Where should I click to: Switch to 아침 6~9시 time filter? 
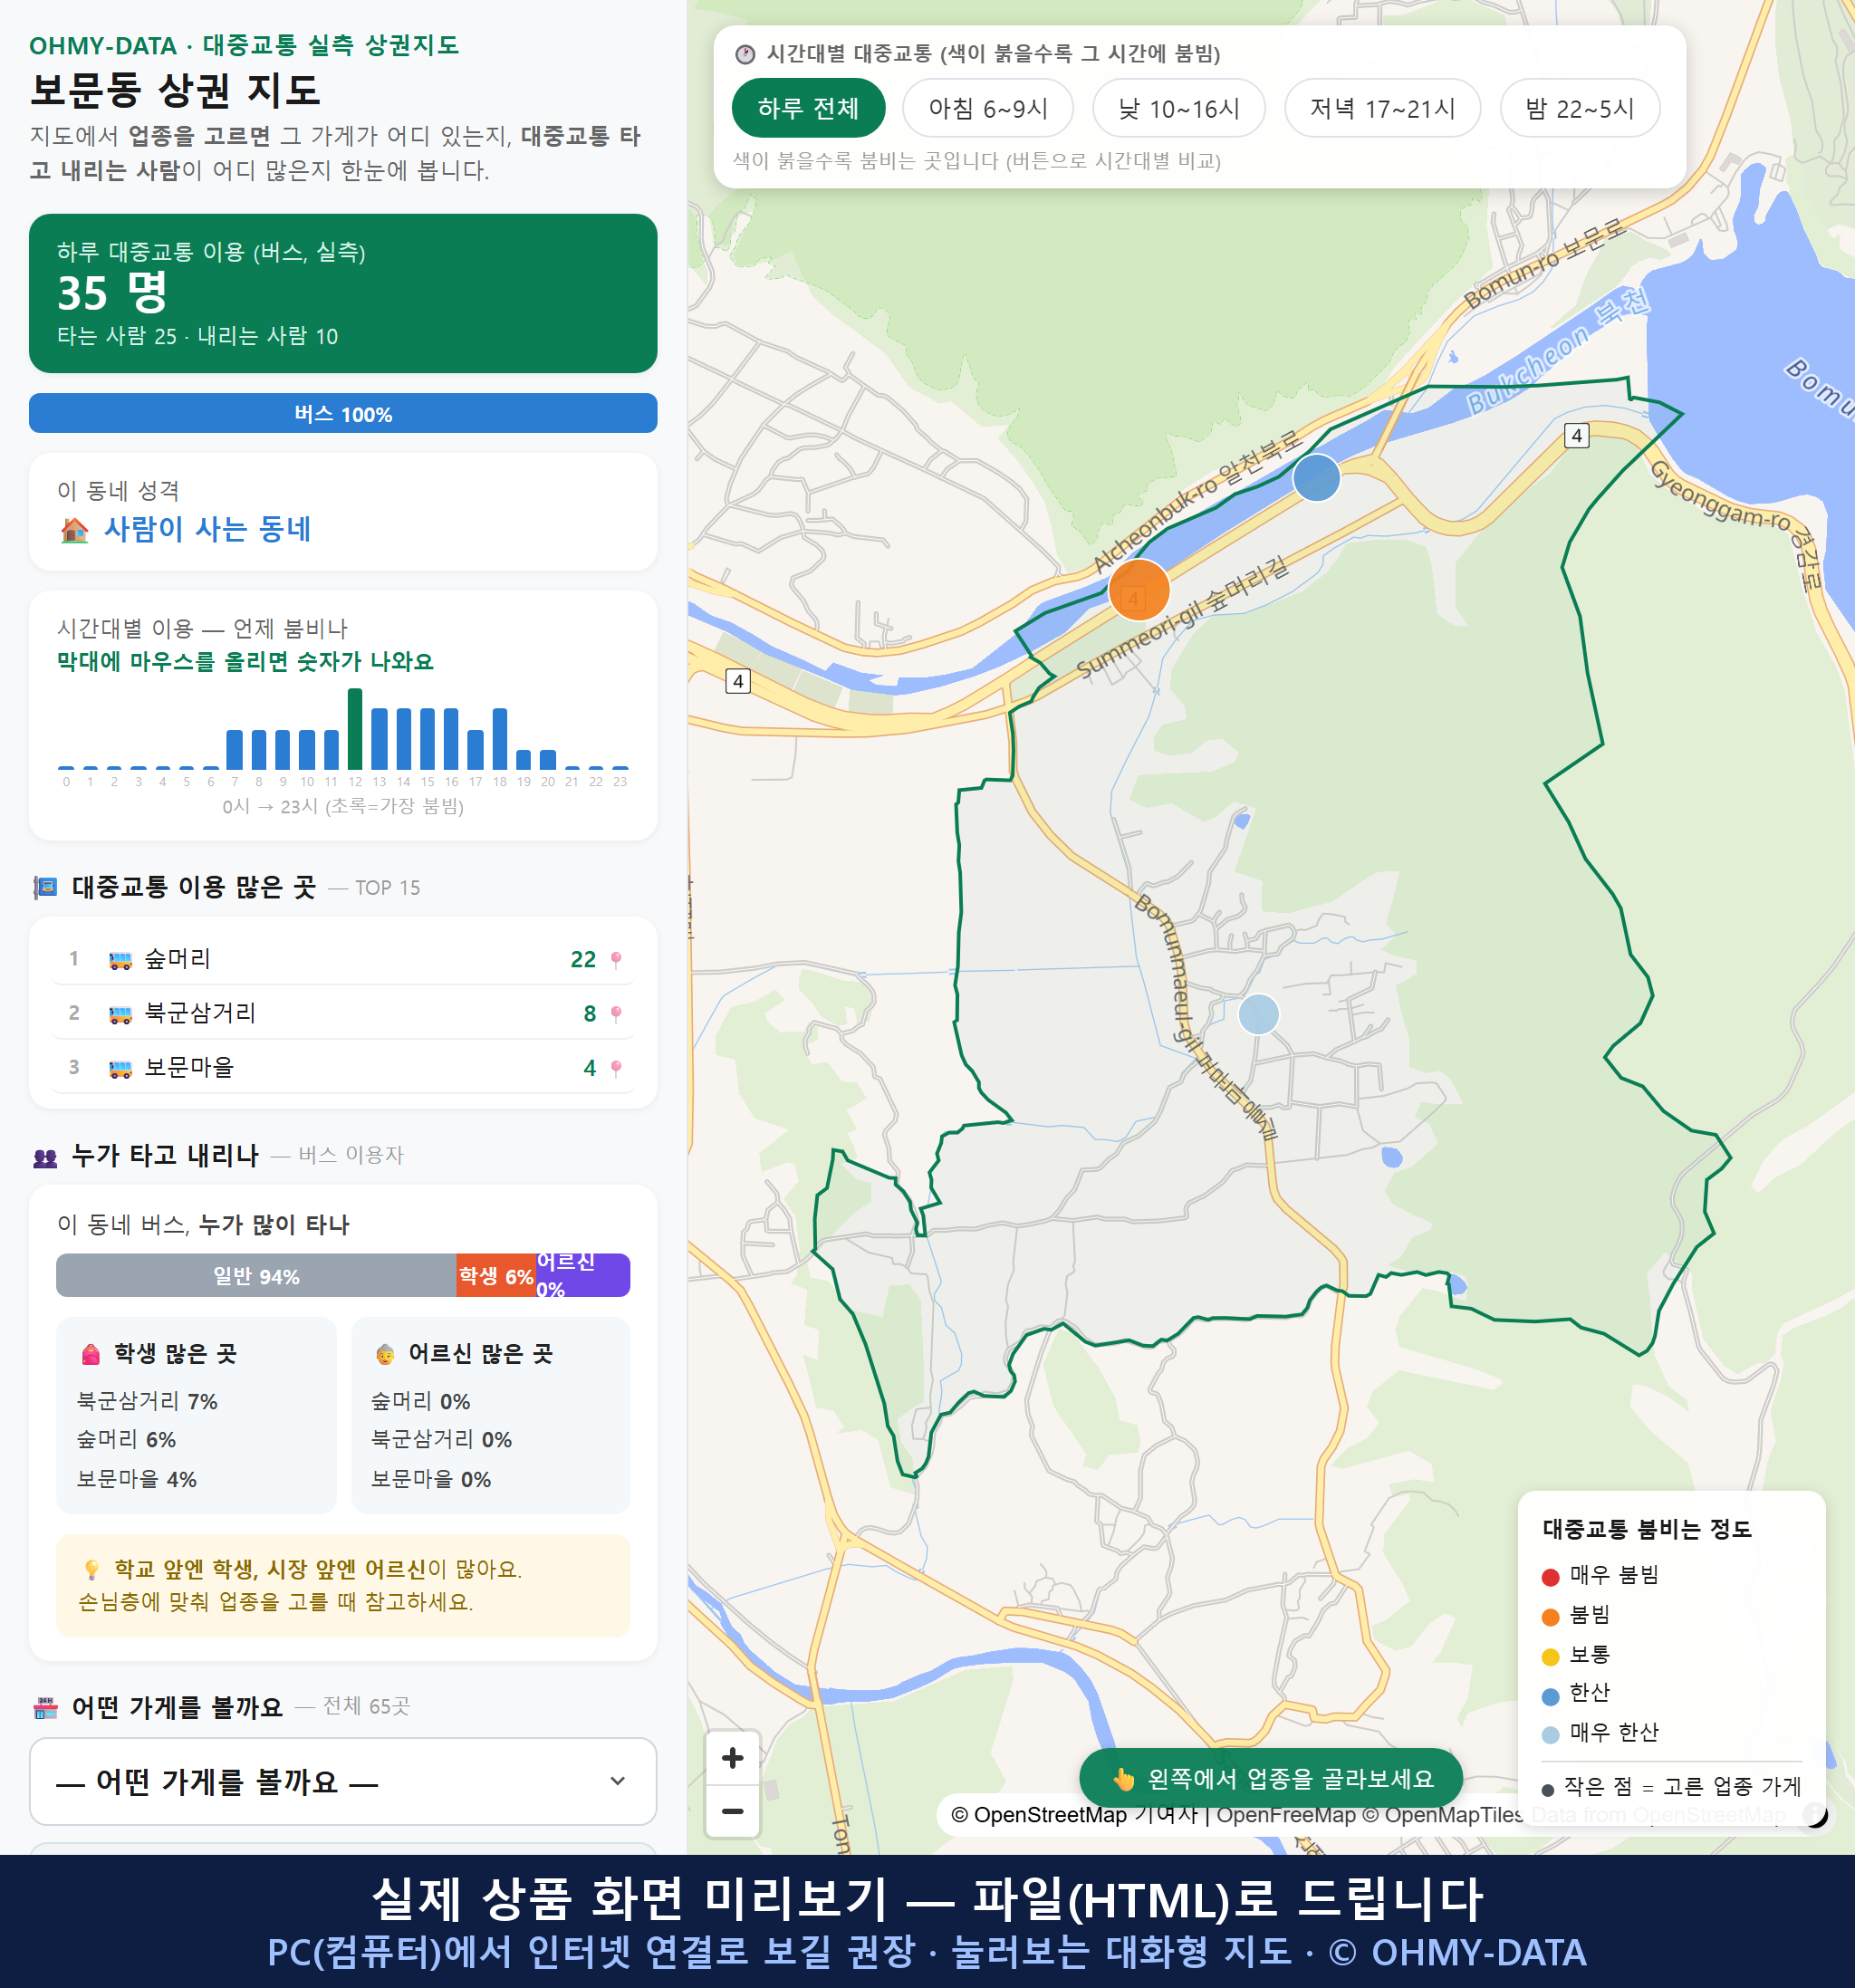987,108
